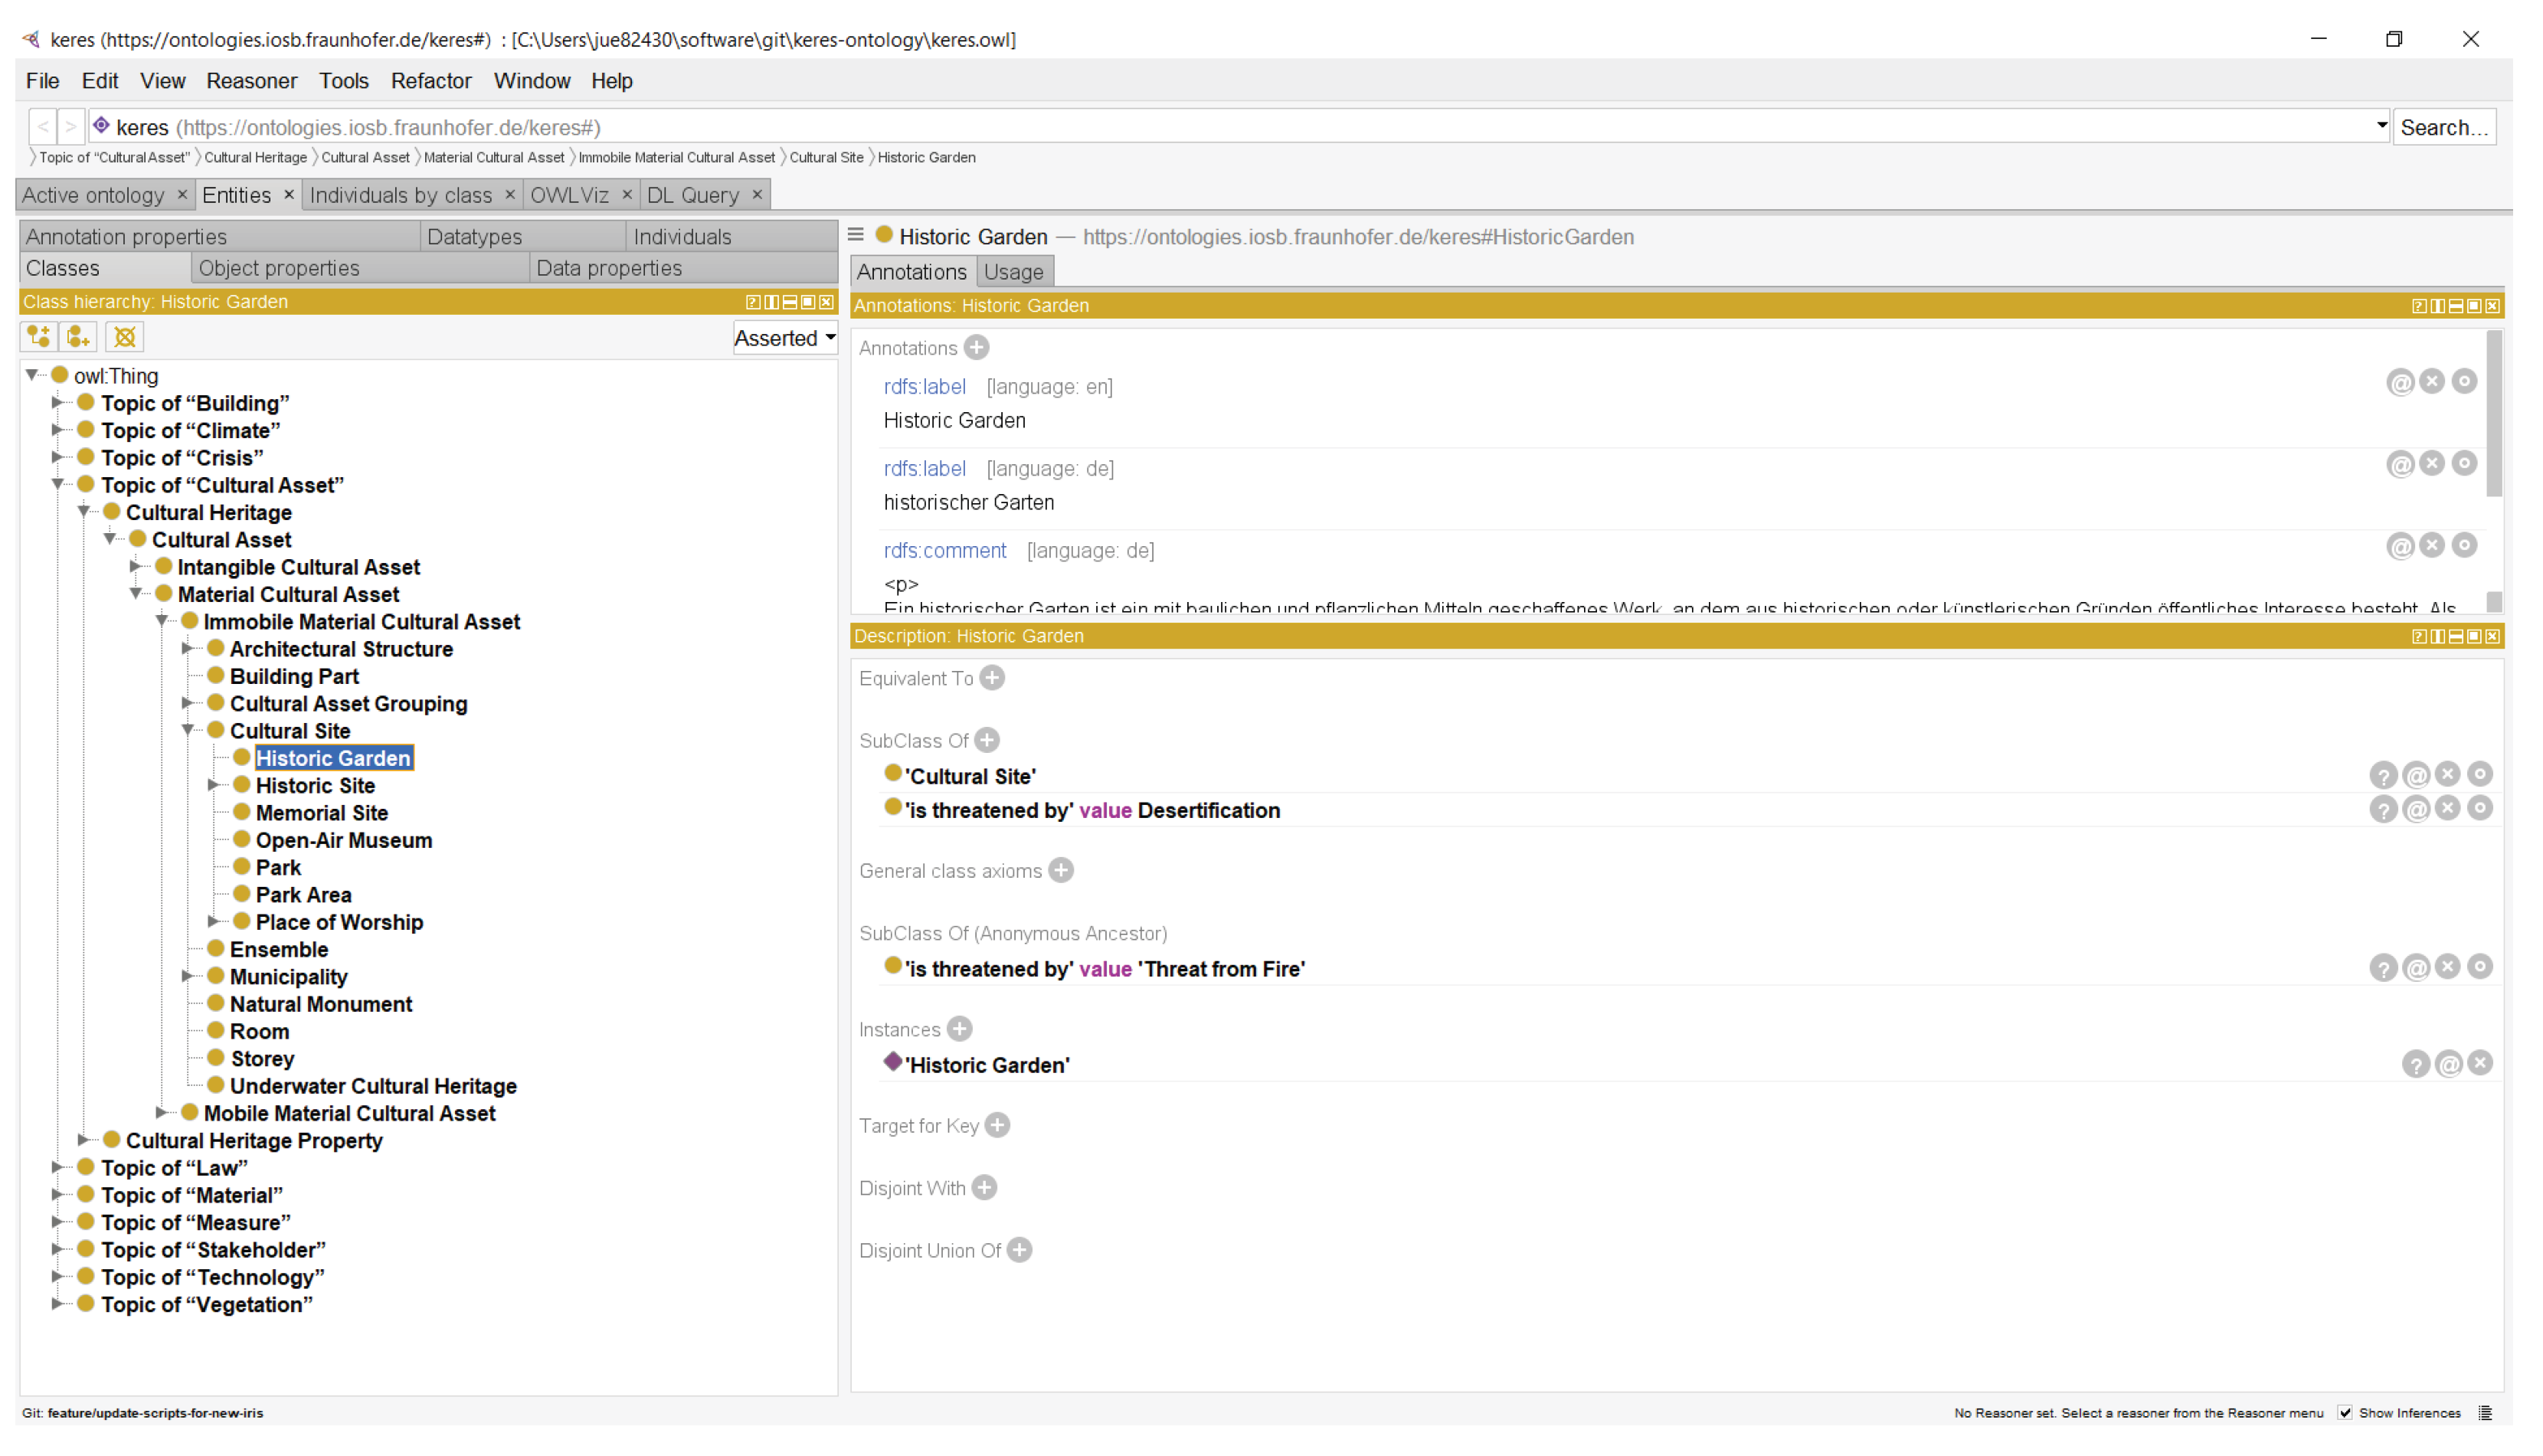Expand Topic of "Climate" node
The image size is (2543, 1456).
57,430
